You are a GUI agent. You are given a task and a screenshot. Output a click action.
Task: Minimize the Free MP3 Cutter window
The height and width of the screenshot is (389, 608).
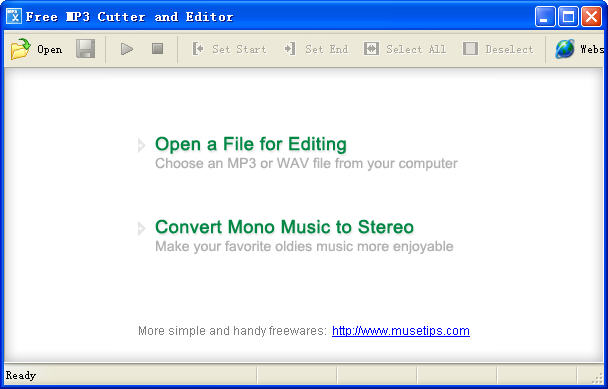click(x=545, y=17)
